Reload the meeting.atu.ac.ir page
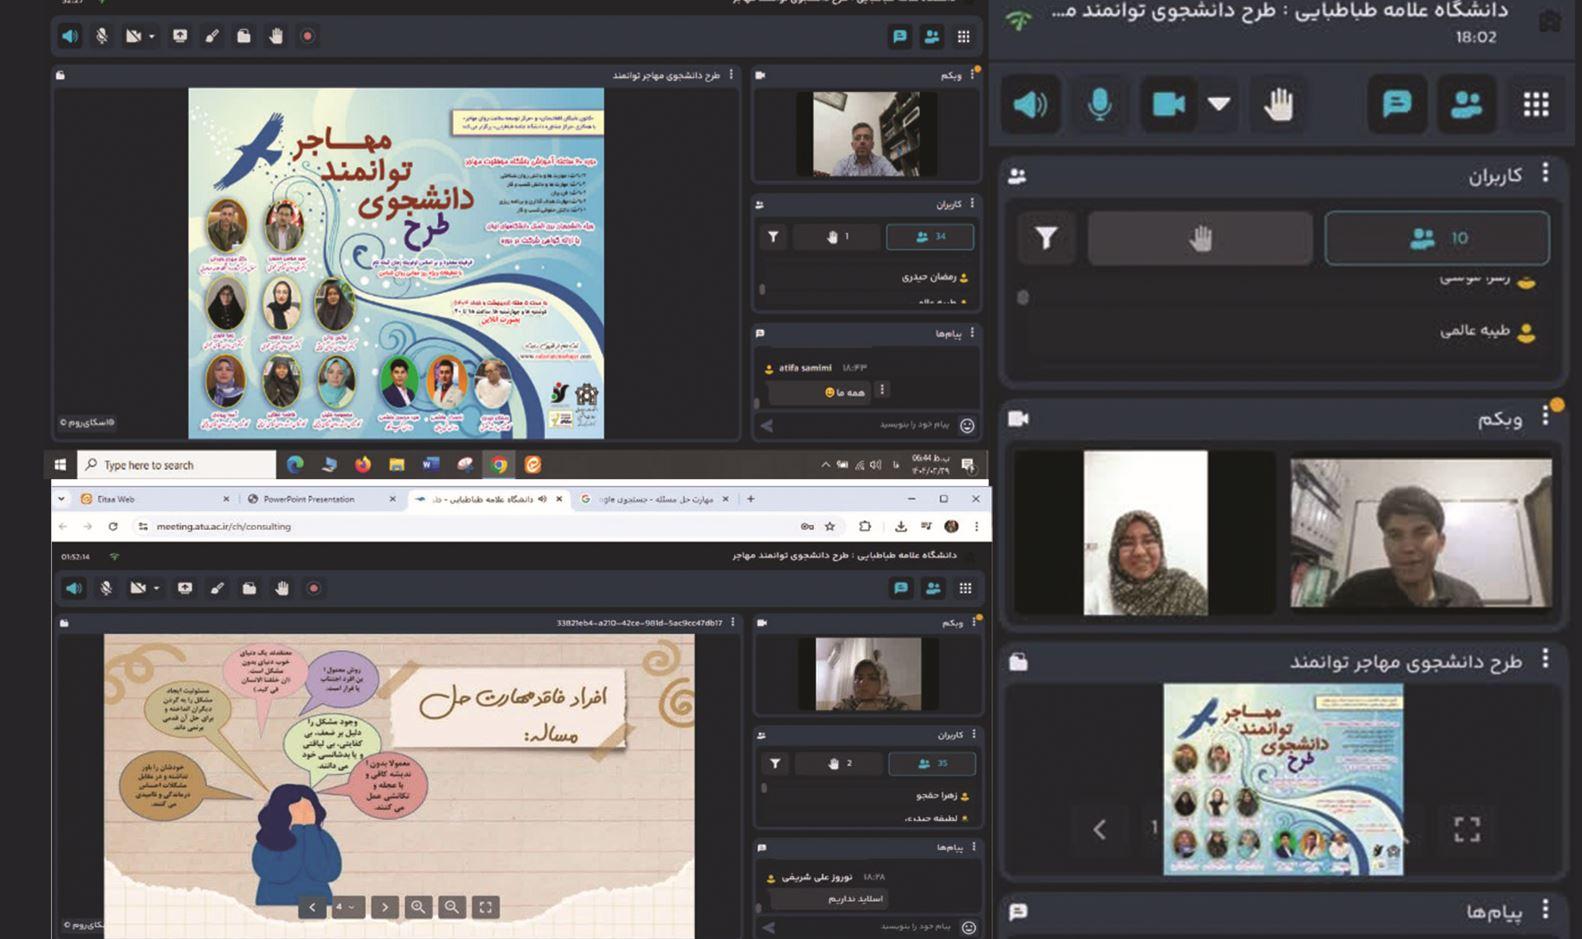Image resolution: width=1582 pixels, height=939 pixels. coord(113,526)
